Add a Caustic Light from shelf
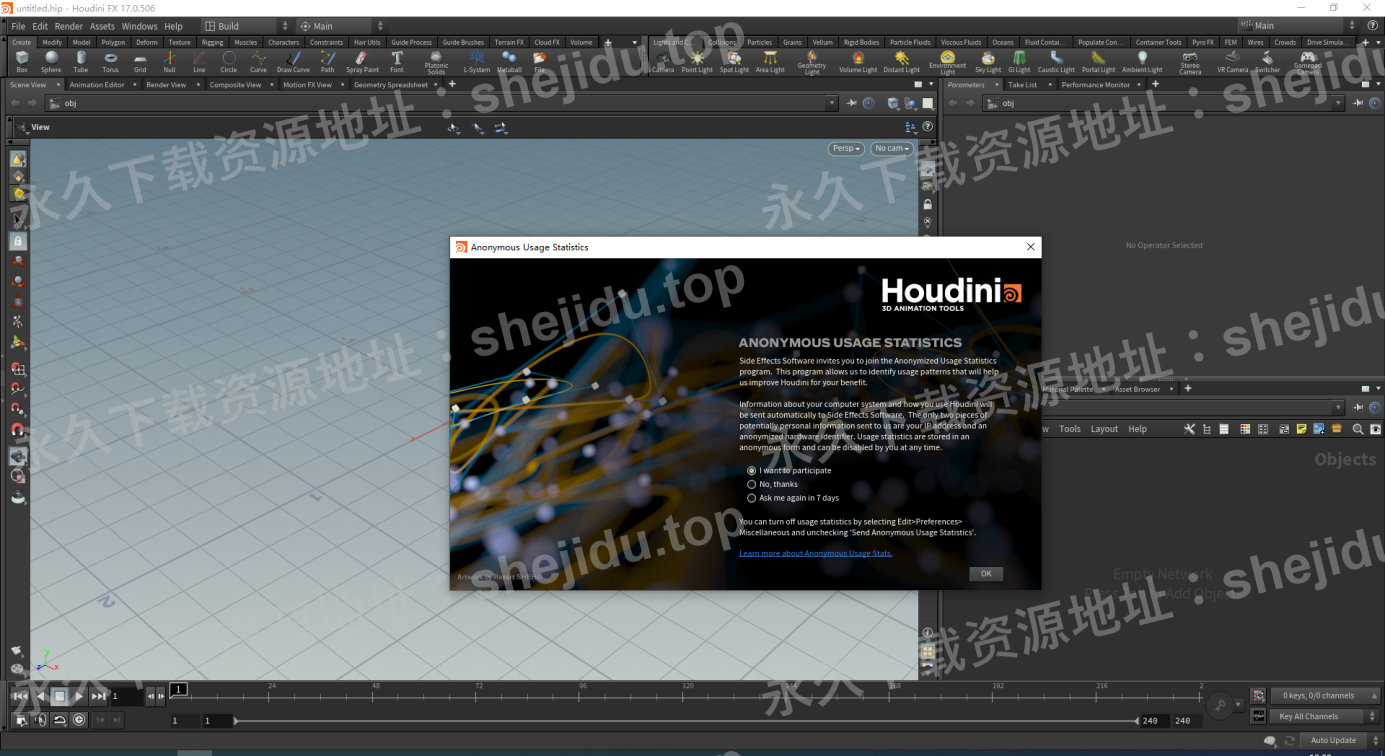This screenshot has height=756, width=1385. click(1056, 62)
